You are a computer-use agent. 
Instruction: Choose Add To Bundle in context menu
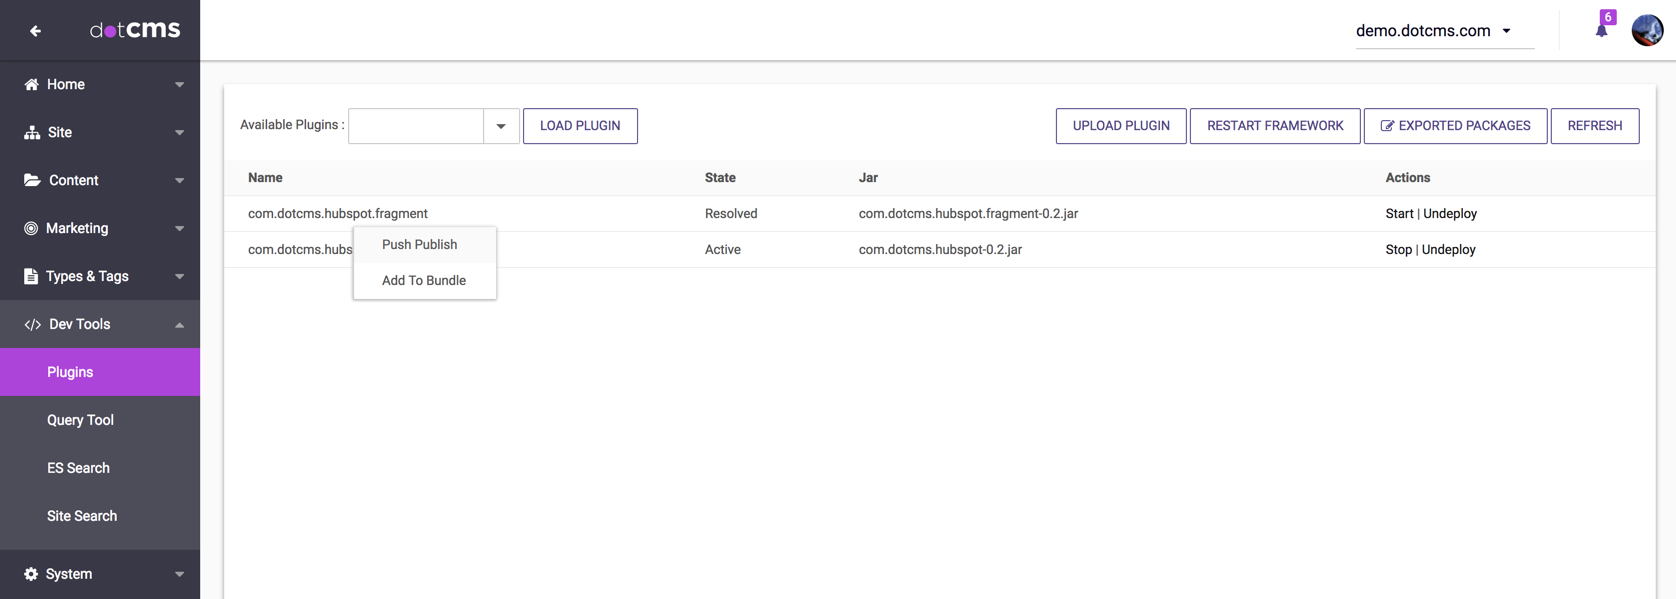[423, 281]
